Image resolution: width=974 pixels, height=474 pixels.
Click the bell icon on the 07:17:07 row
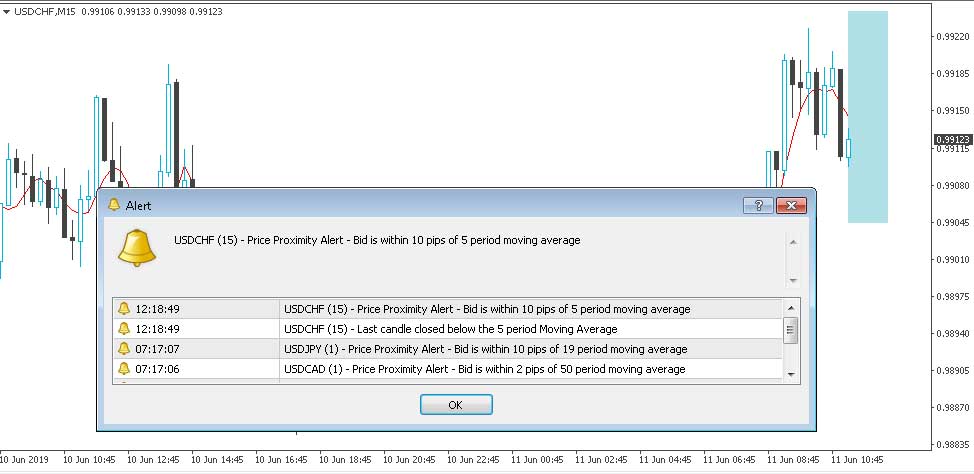tap(124, 349)
